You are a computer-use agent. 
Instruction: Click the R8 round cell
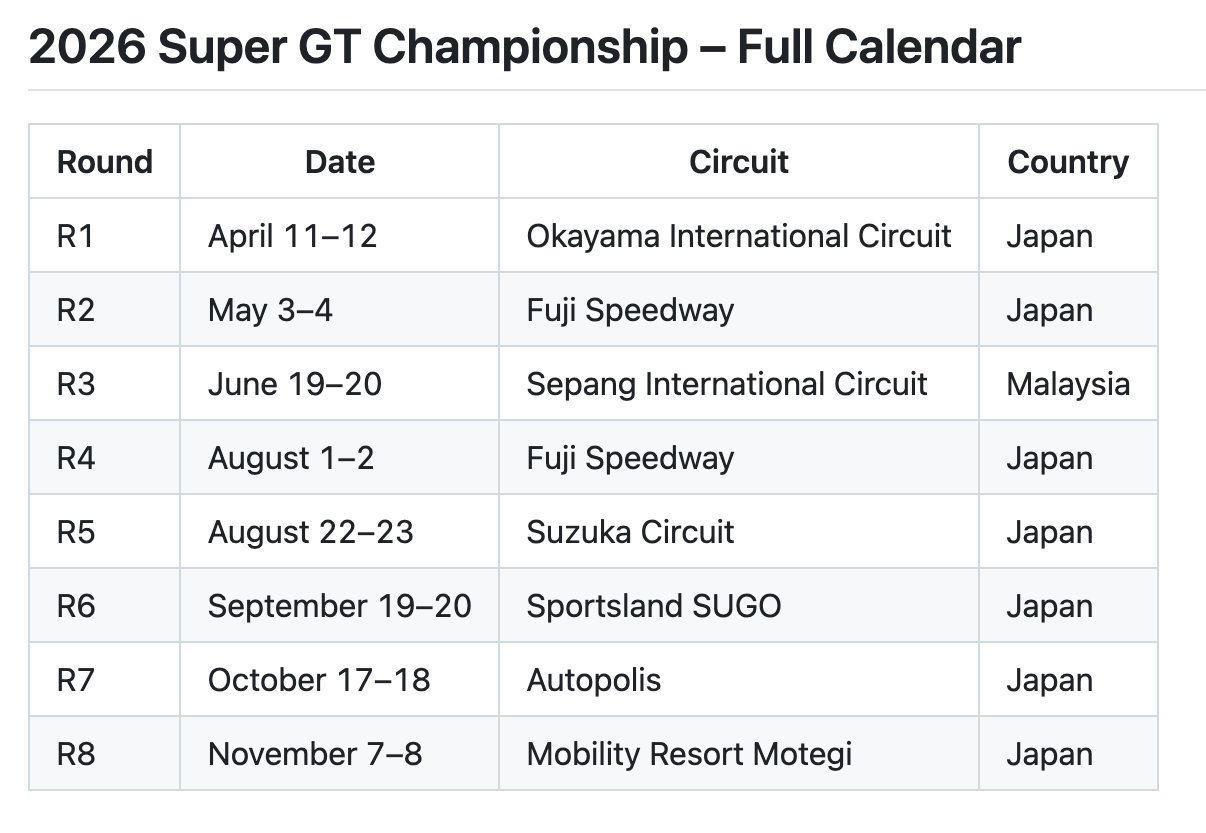(76, 754)
